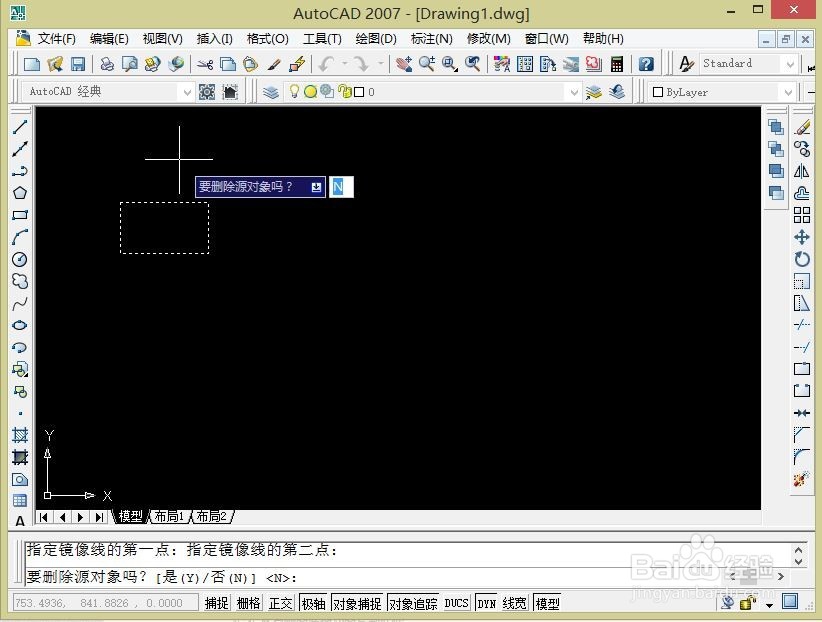Jump to the last layout tab arrow
Viewport: 822px width, 622px height.
(x=99, y=517)
